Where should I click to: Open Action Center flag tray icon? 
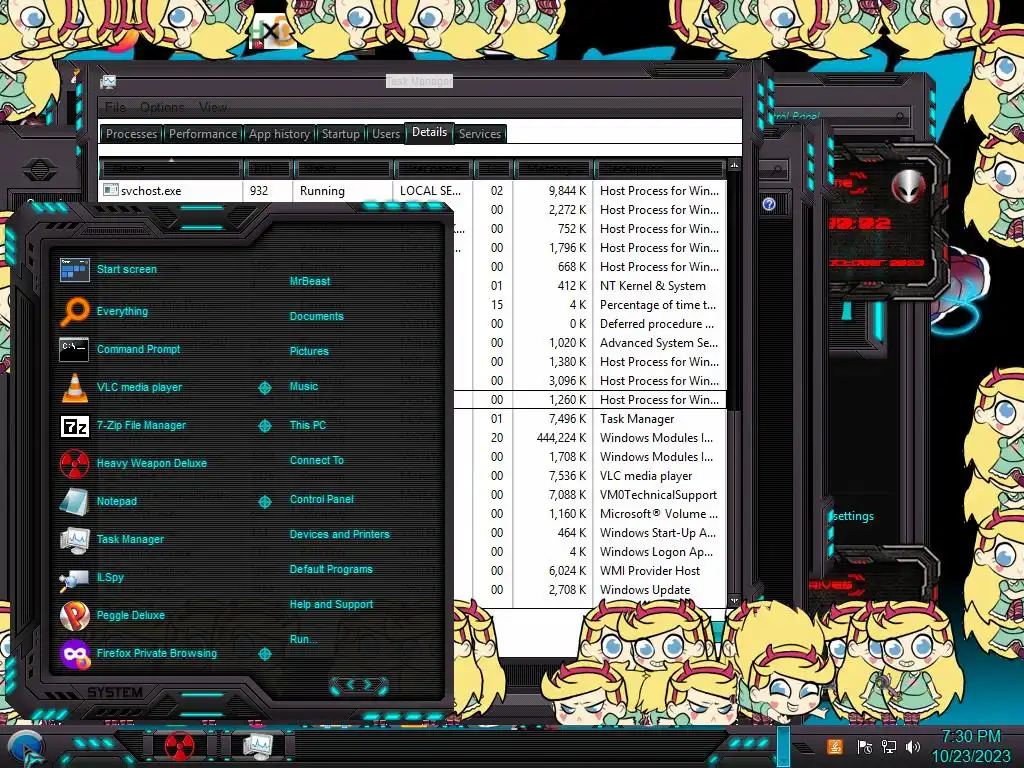point(865,746)
